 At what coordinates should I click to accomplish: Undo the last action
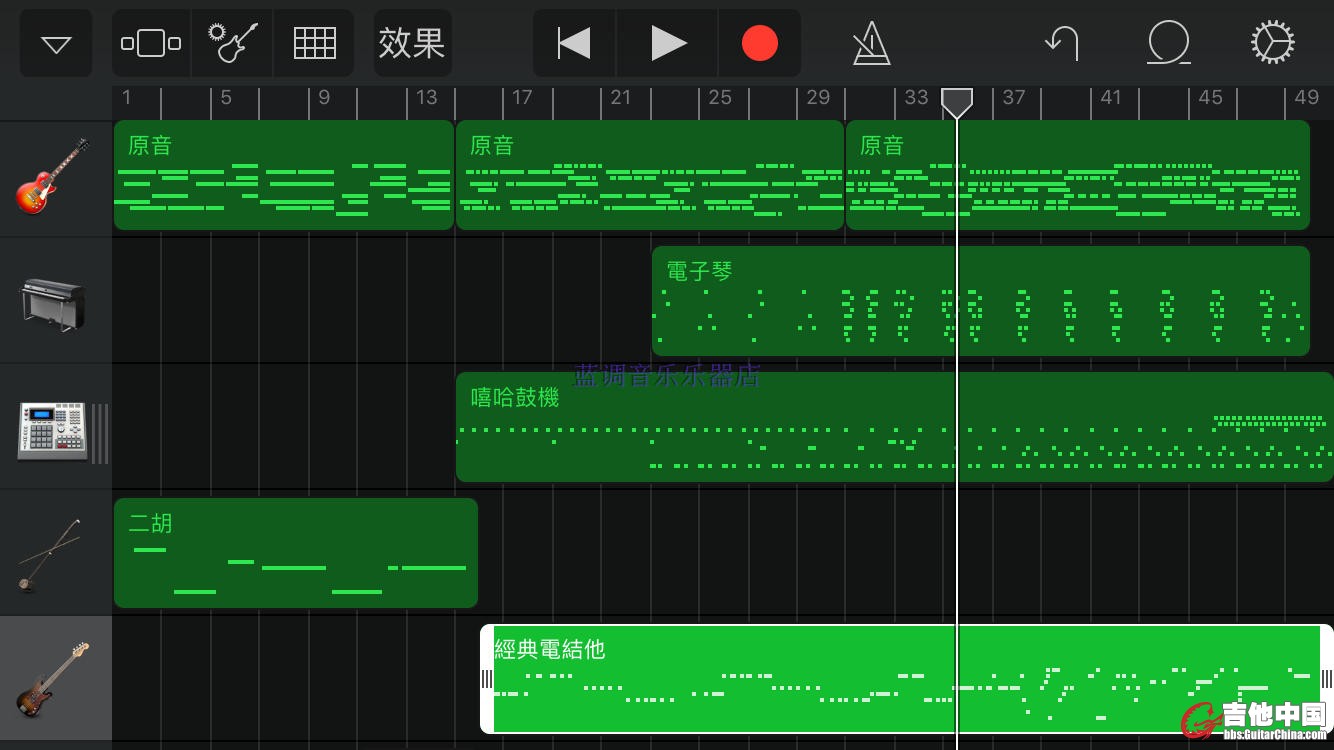(1061, 44)
